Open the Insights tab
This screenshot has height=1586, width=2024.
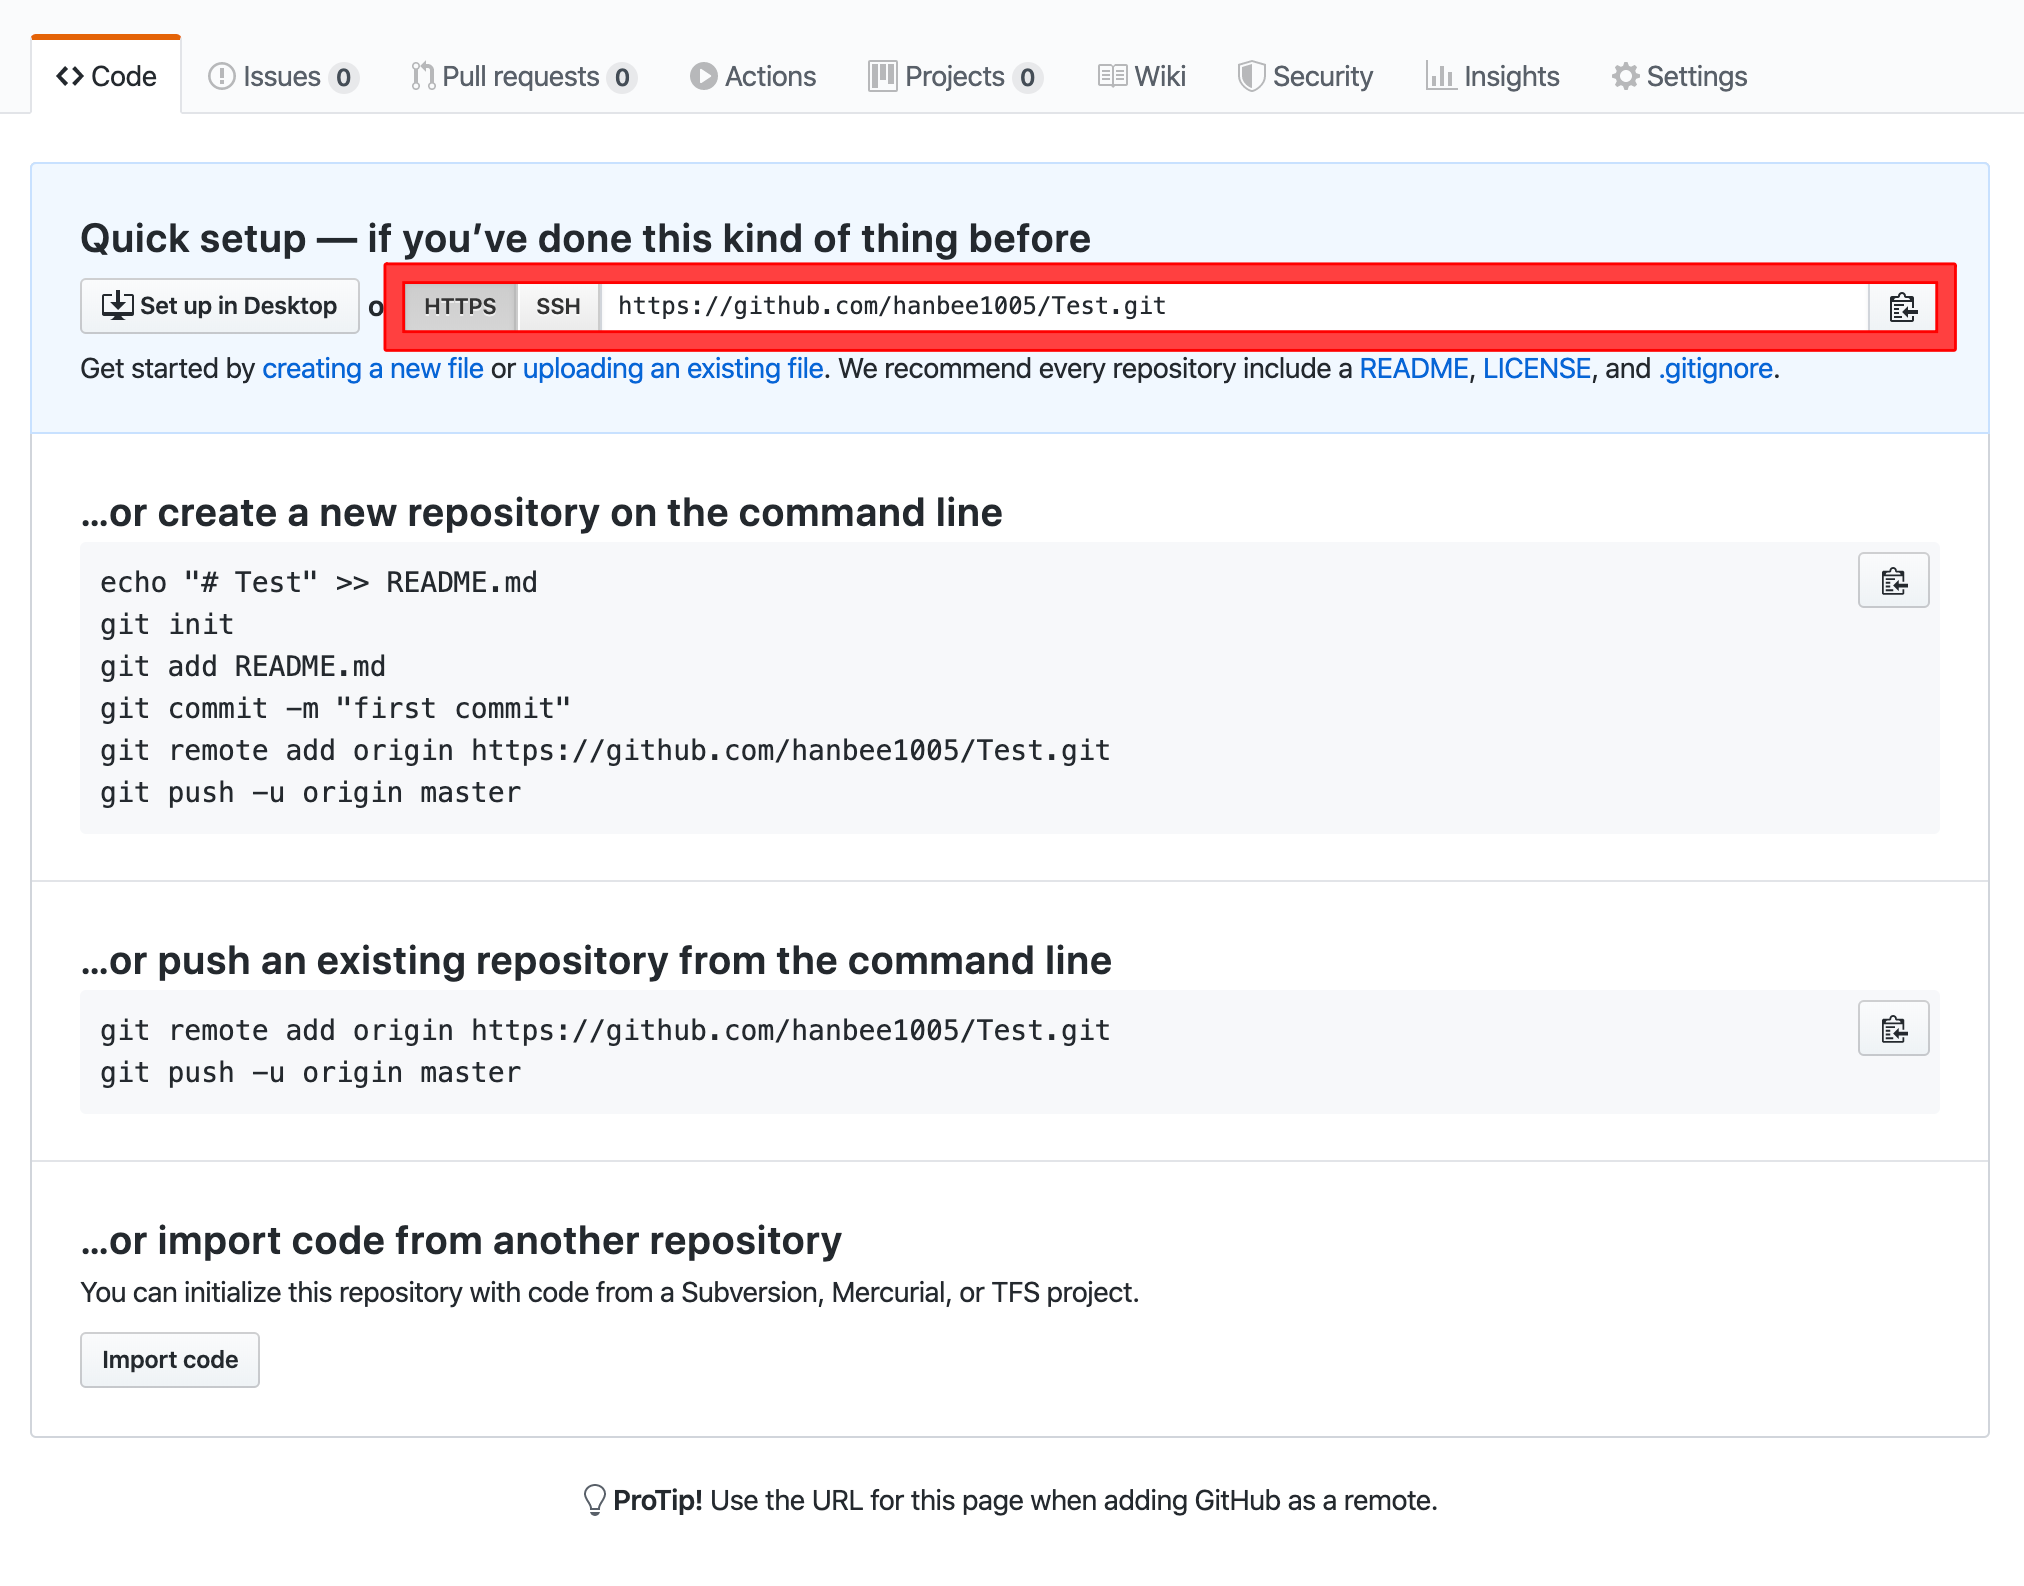pyautogui.click(x=1492, y=77)
